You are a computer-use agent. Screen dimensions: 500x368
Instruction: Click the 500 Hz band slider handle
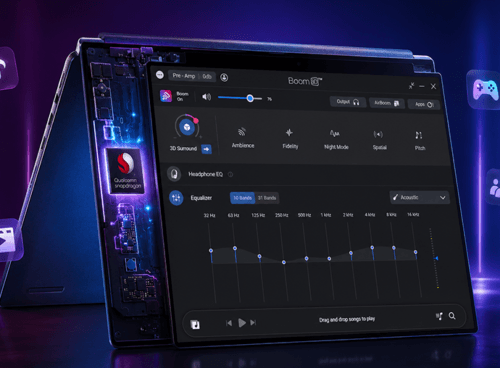(306, 258)
